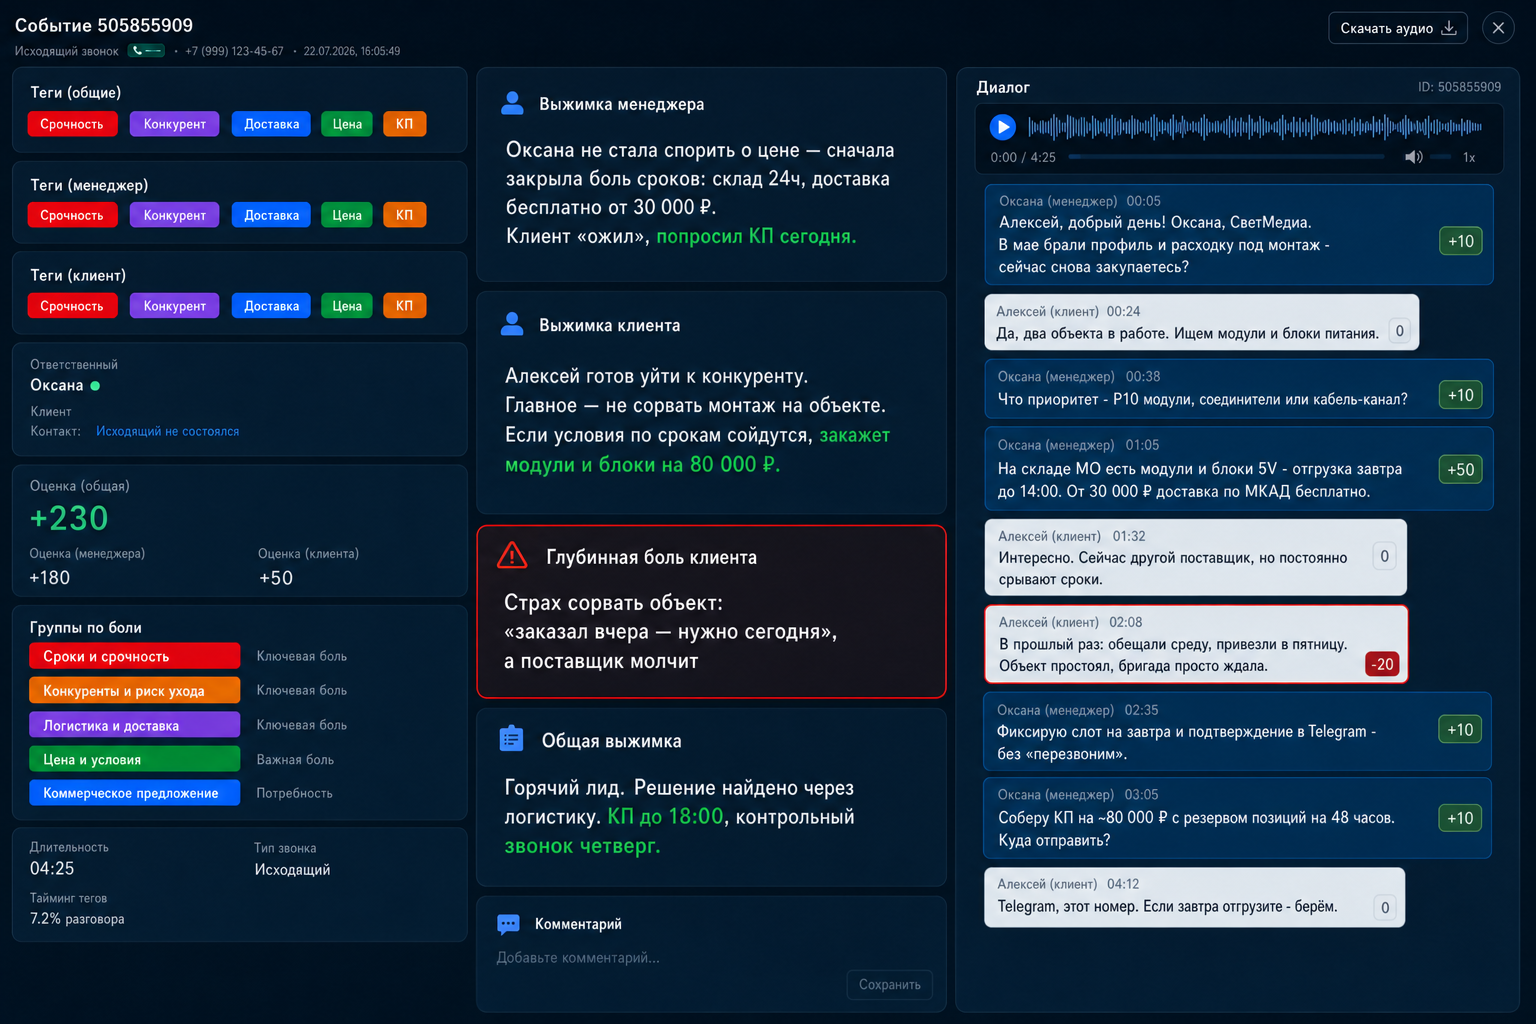Image resolution: width=1536 pixels, height=1024 pixels.
Task: Mute the audio with speaker icon
Action: tap(1413, 157)
